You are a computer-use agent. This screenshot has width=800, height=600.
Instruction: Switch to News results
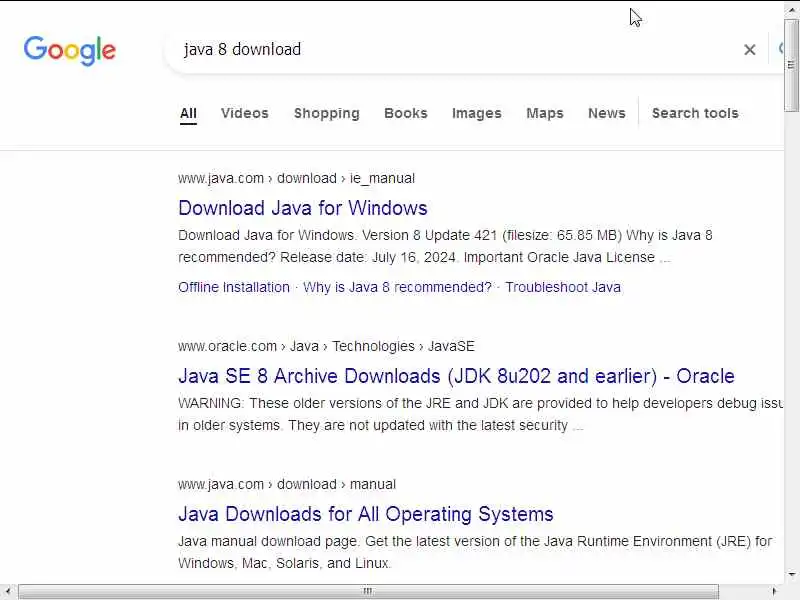(607, 113)
